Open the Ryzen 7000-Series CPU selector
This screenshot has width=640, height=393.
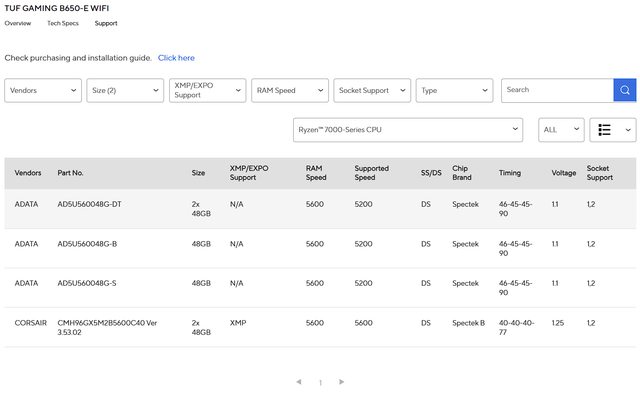coord(408,130)
